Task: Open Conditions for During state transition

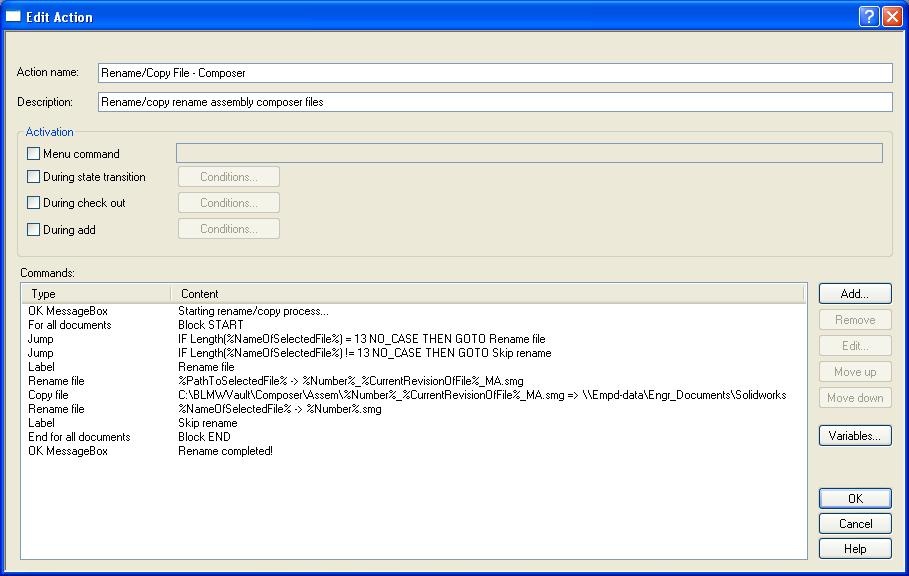Action: (229, 177)
